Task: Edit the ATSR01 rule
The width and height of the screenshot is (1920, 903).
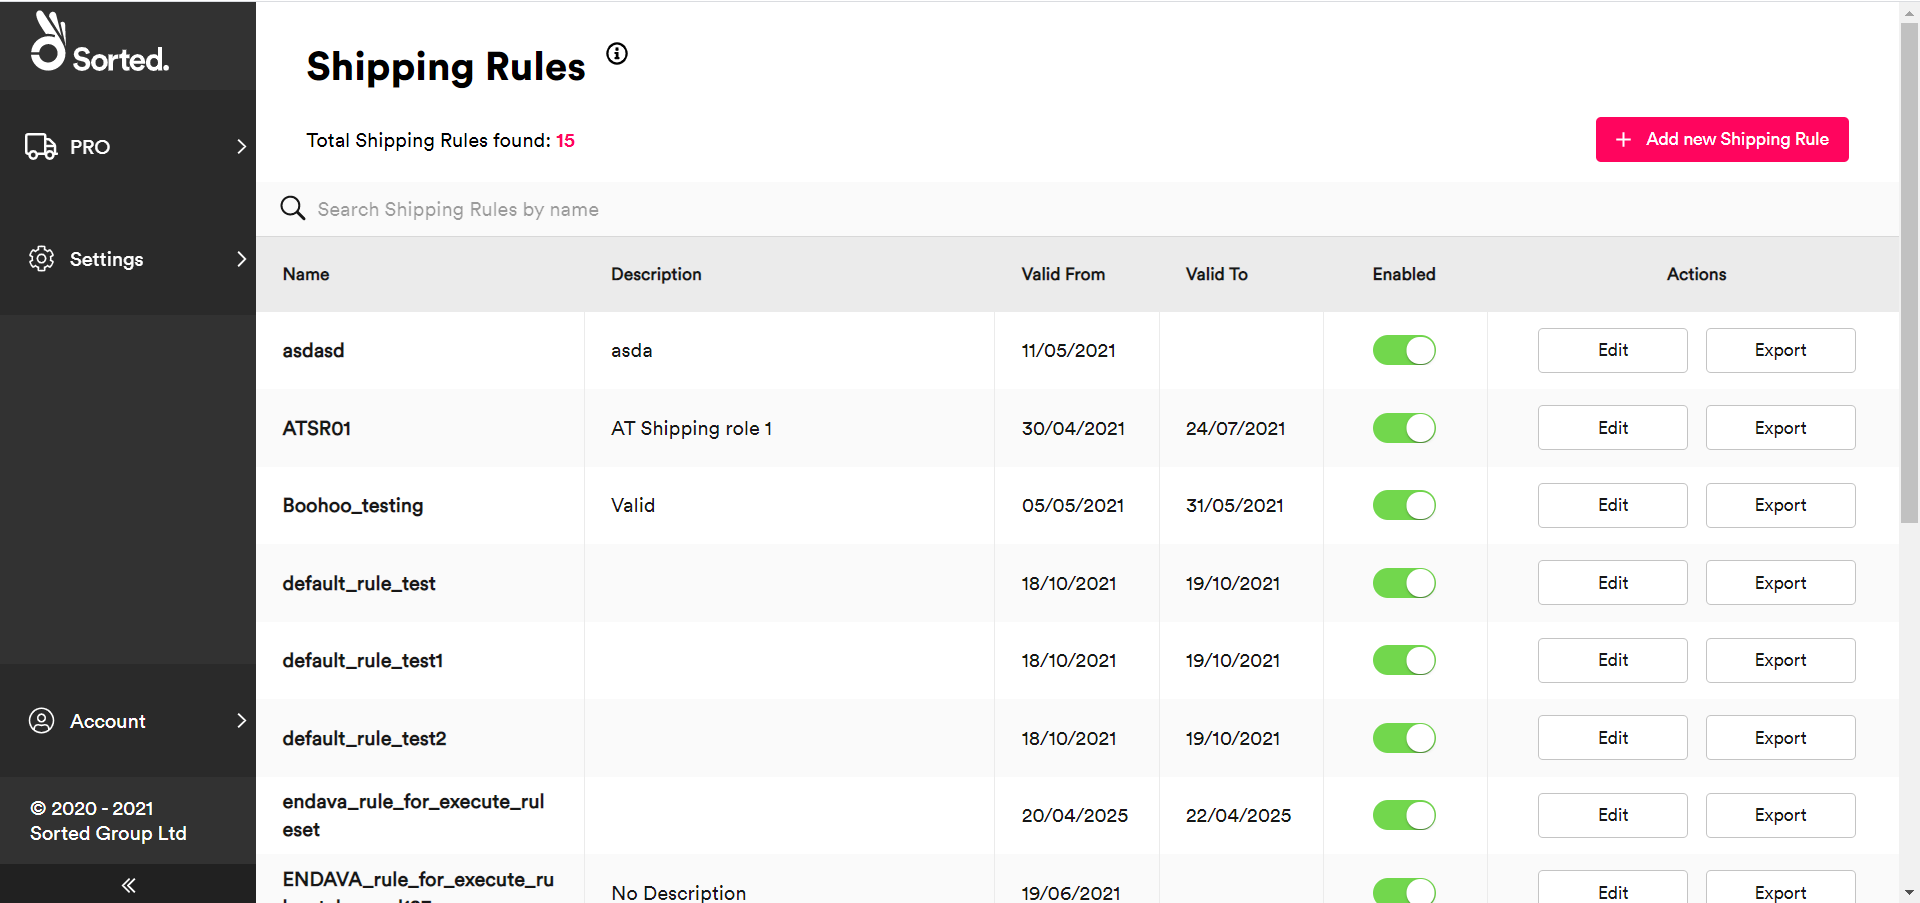Action: coord(1613,428)
